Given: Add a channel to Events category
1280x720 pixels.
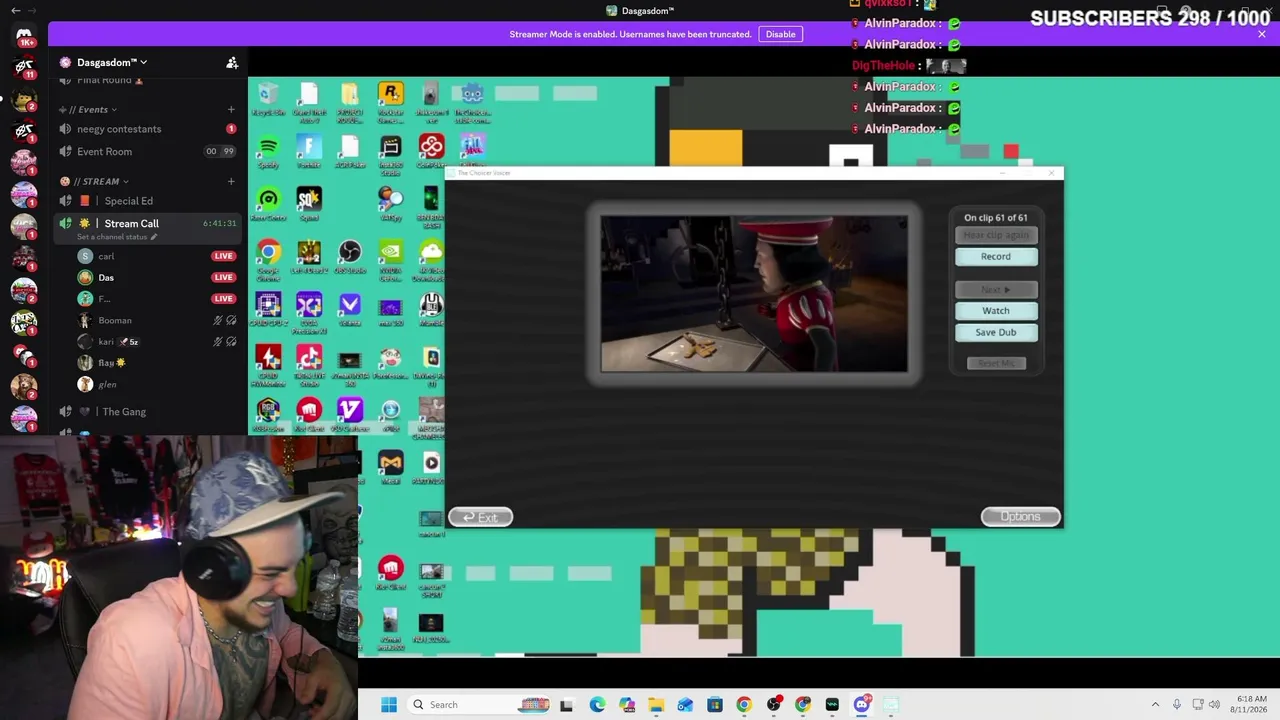Looking at the screenshot, I should pyautogui.click(x=231, y=109).
